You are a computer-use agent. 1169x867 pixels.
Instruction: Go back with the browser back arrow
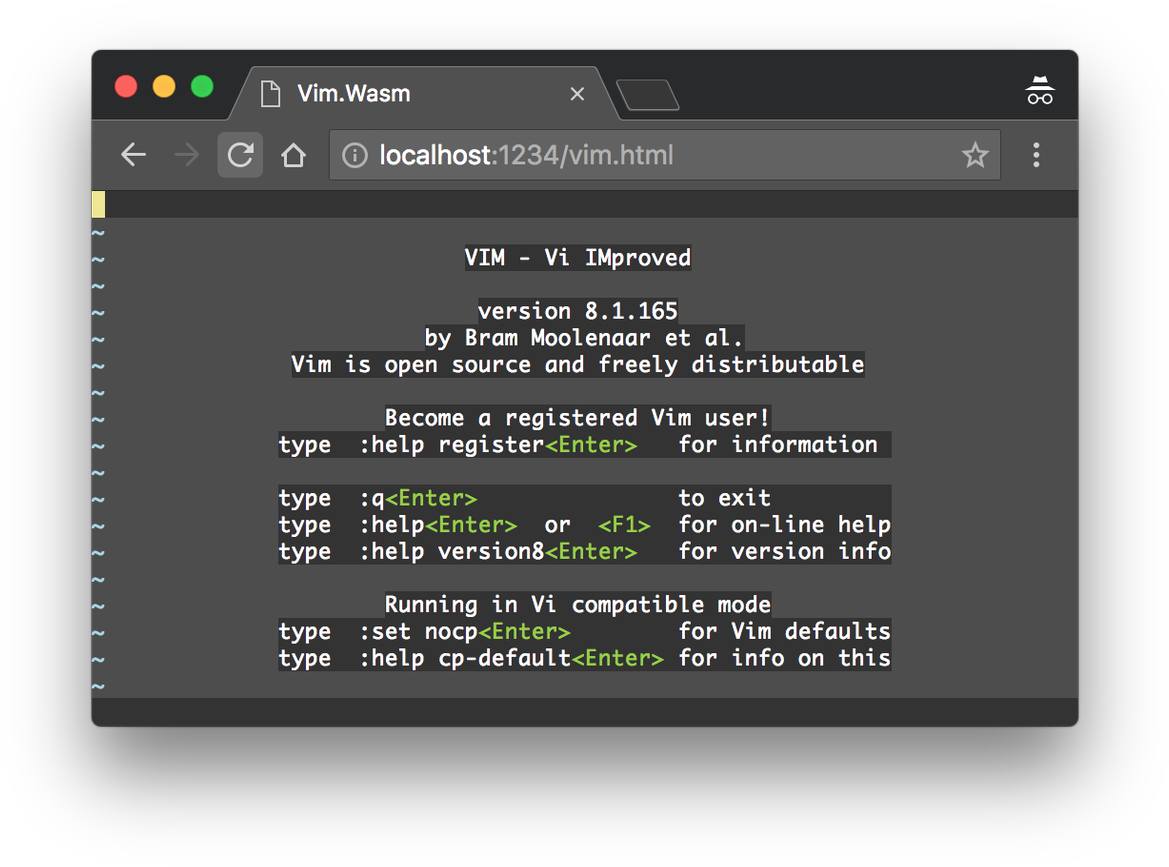tap(133, 155)
